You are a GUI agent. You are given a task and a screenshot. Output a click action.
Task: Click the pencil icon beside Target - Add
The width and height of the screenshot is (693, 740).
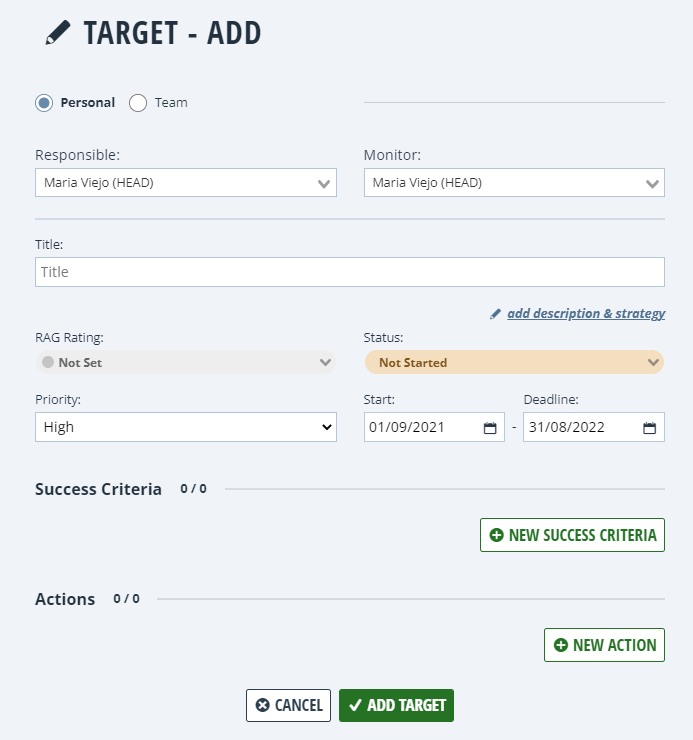point(58,34)
